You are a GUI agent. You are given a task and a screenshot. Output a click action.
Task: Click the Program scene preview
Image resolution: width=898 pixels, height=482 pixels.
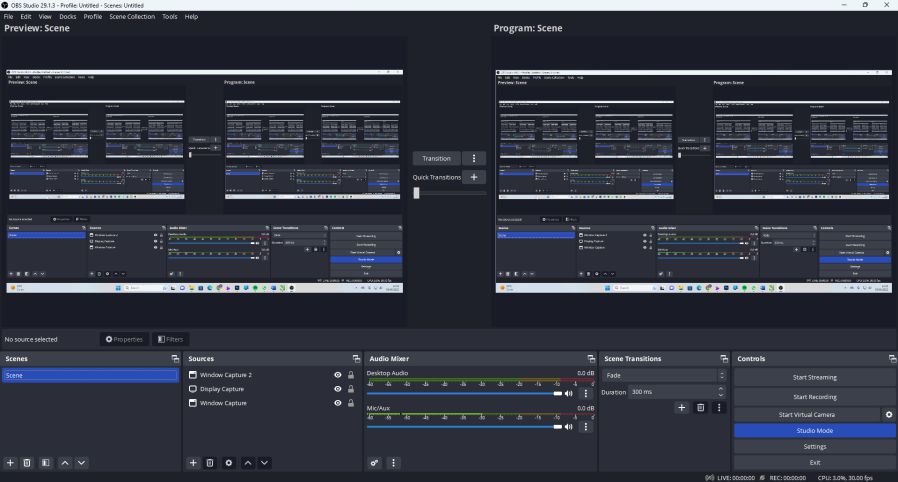coord(694,181)
